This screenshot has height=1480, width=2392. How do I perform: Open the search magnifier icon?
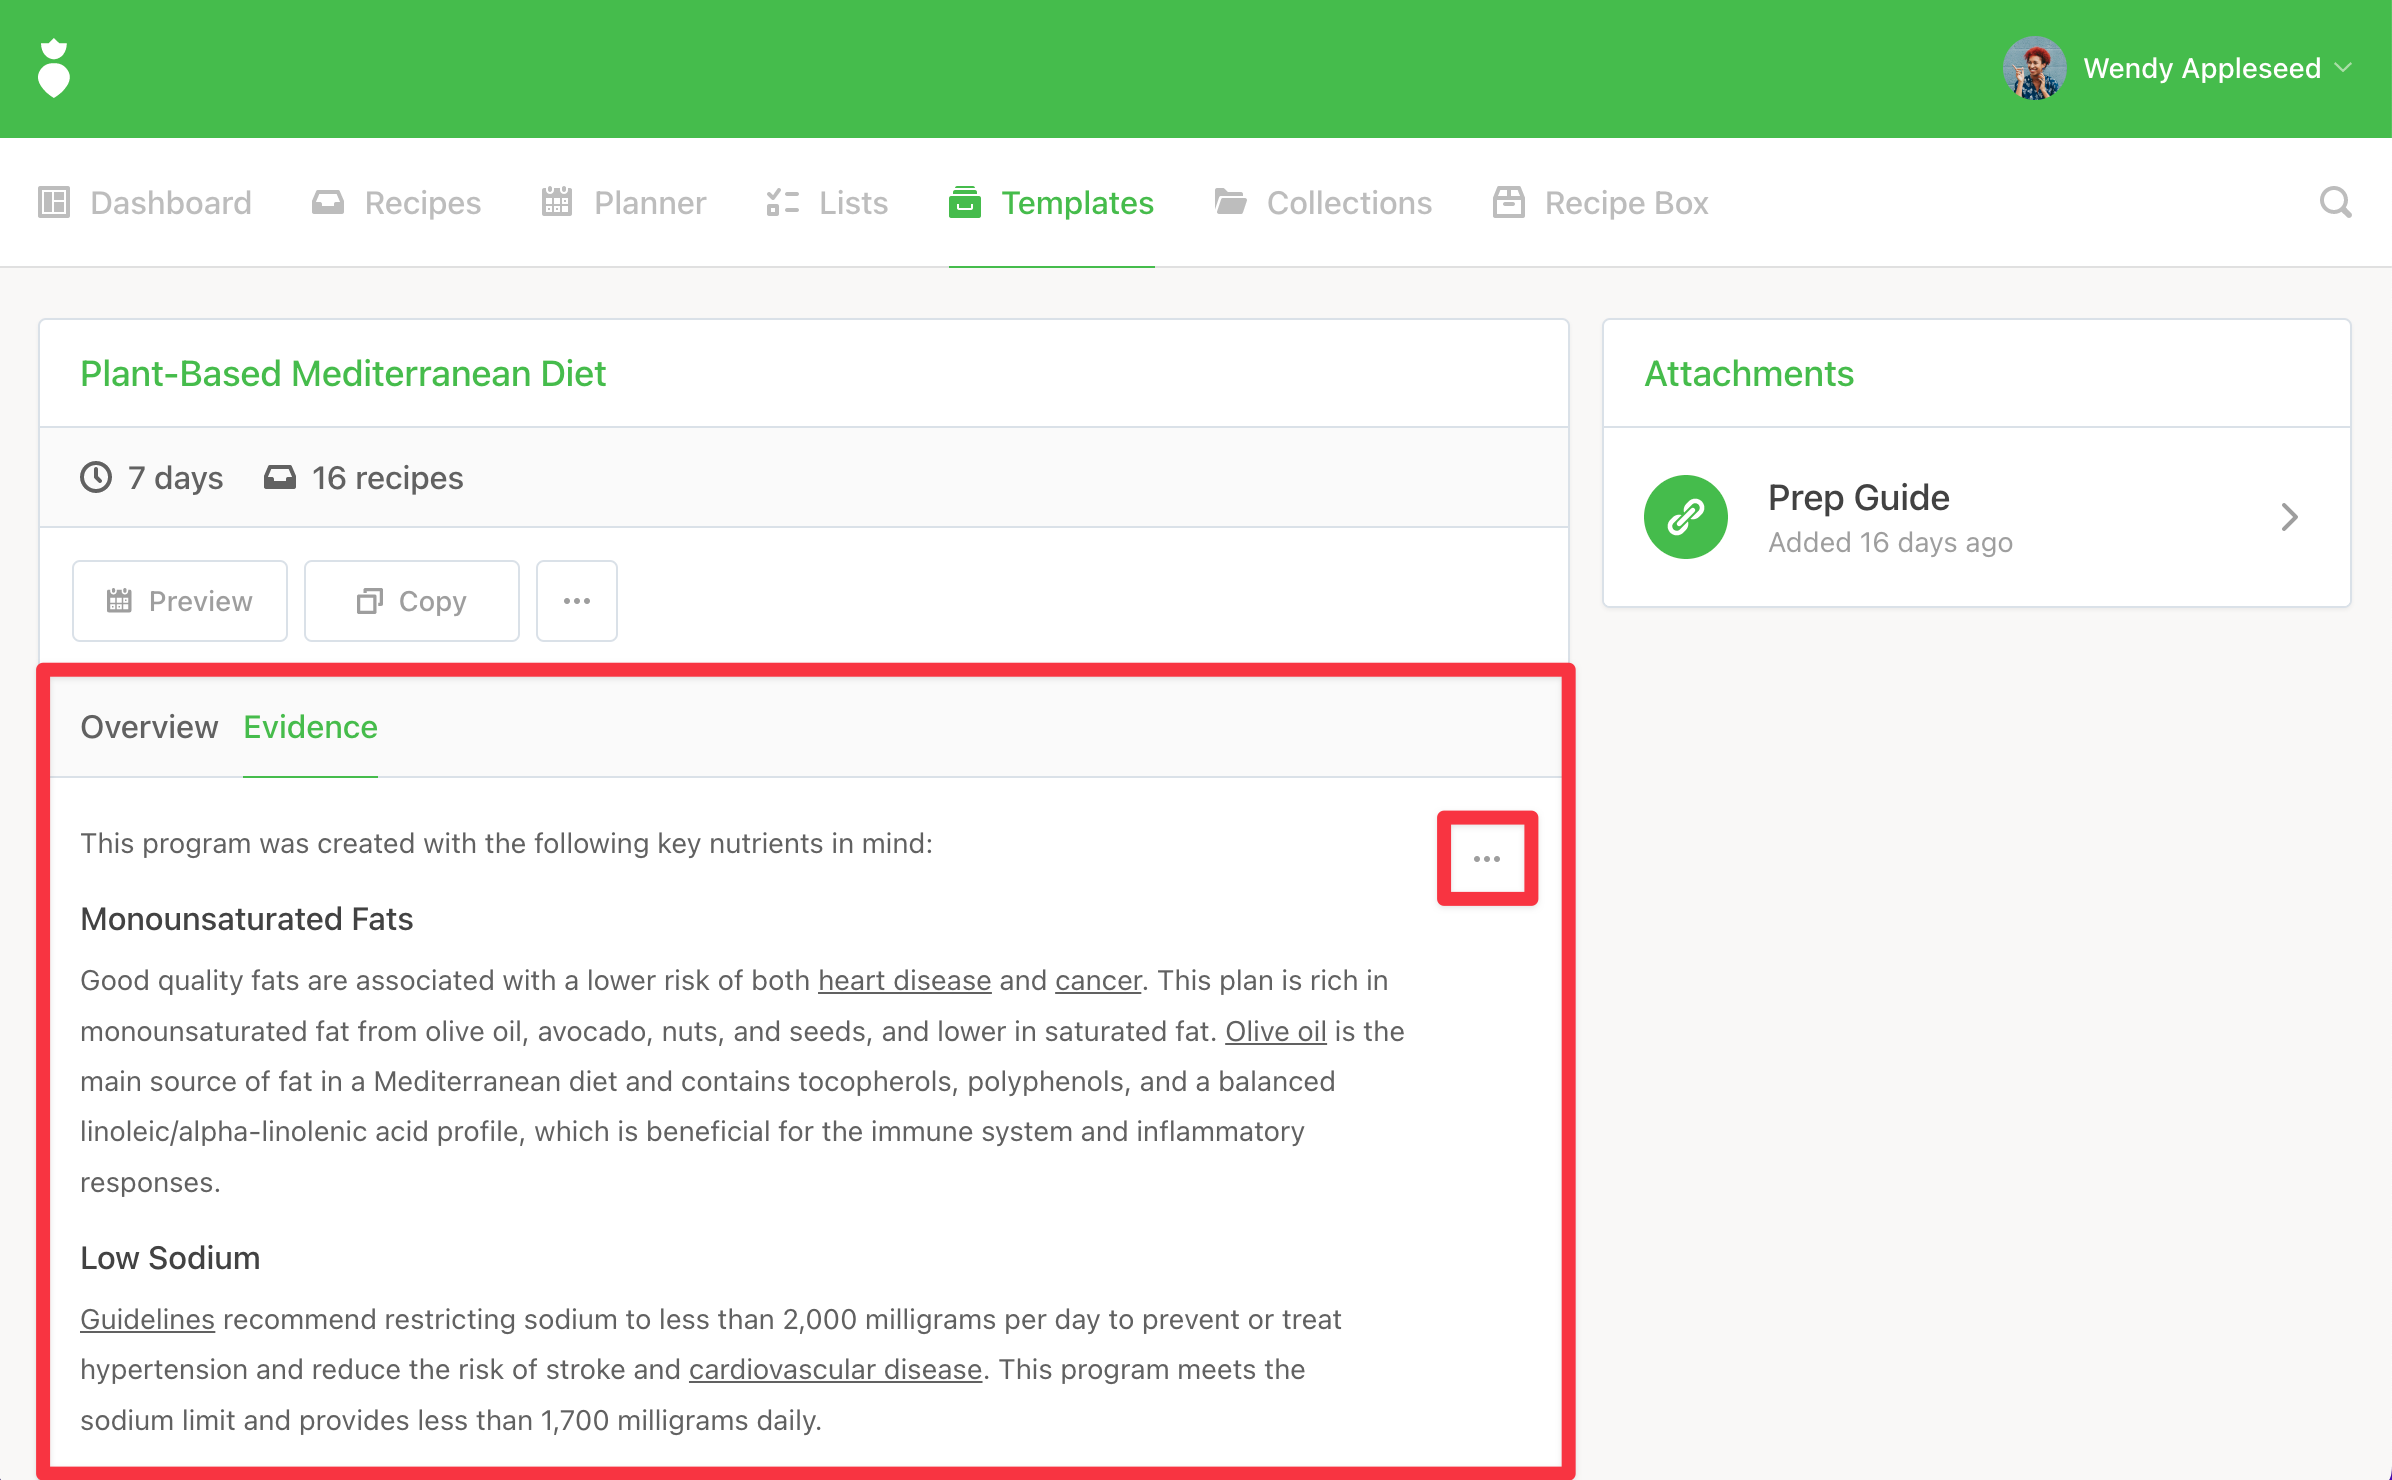tap(2335, 203)
